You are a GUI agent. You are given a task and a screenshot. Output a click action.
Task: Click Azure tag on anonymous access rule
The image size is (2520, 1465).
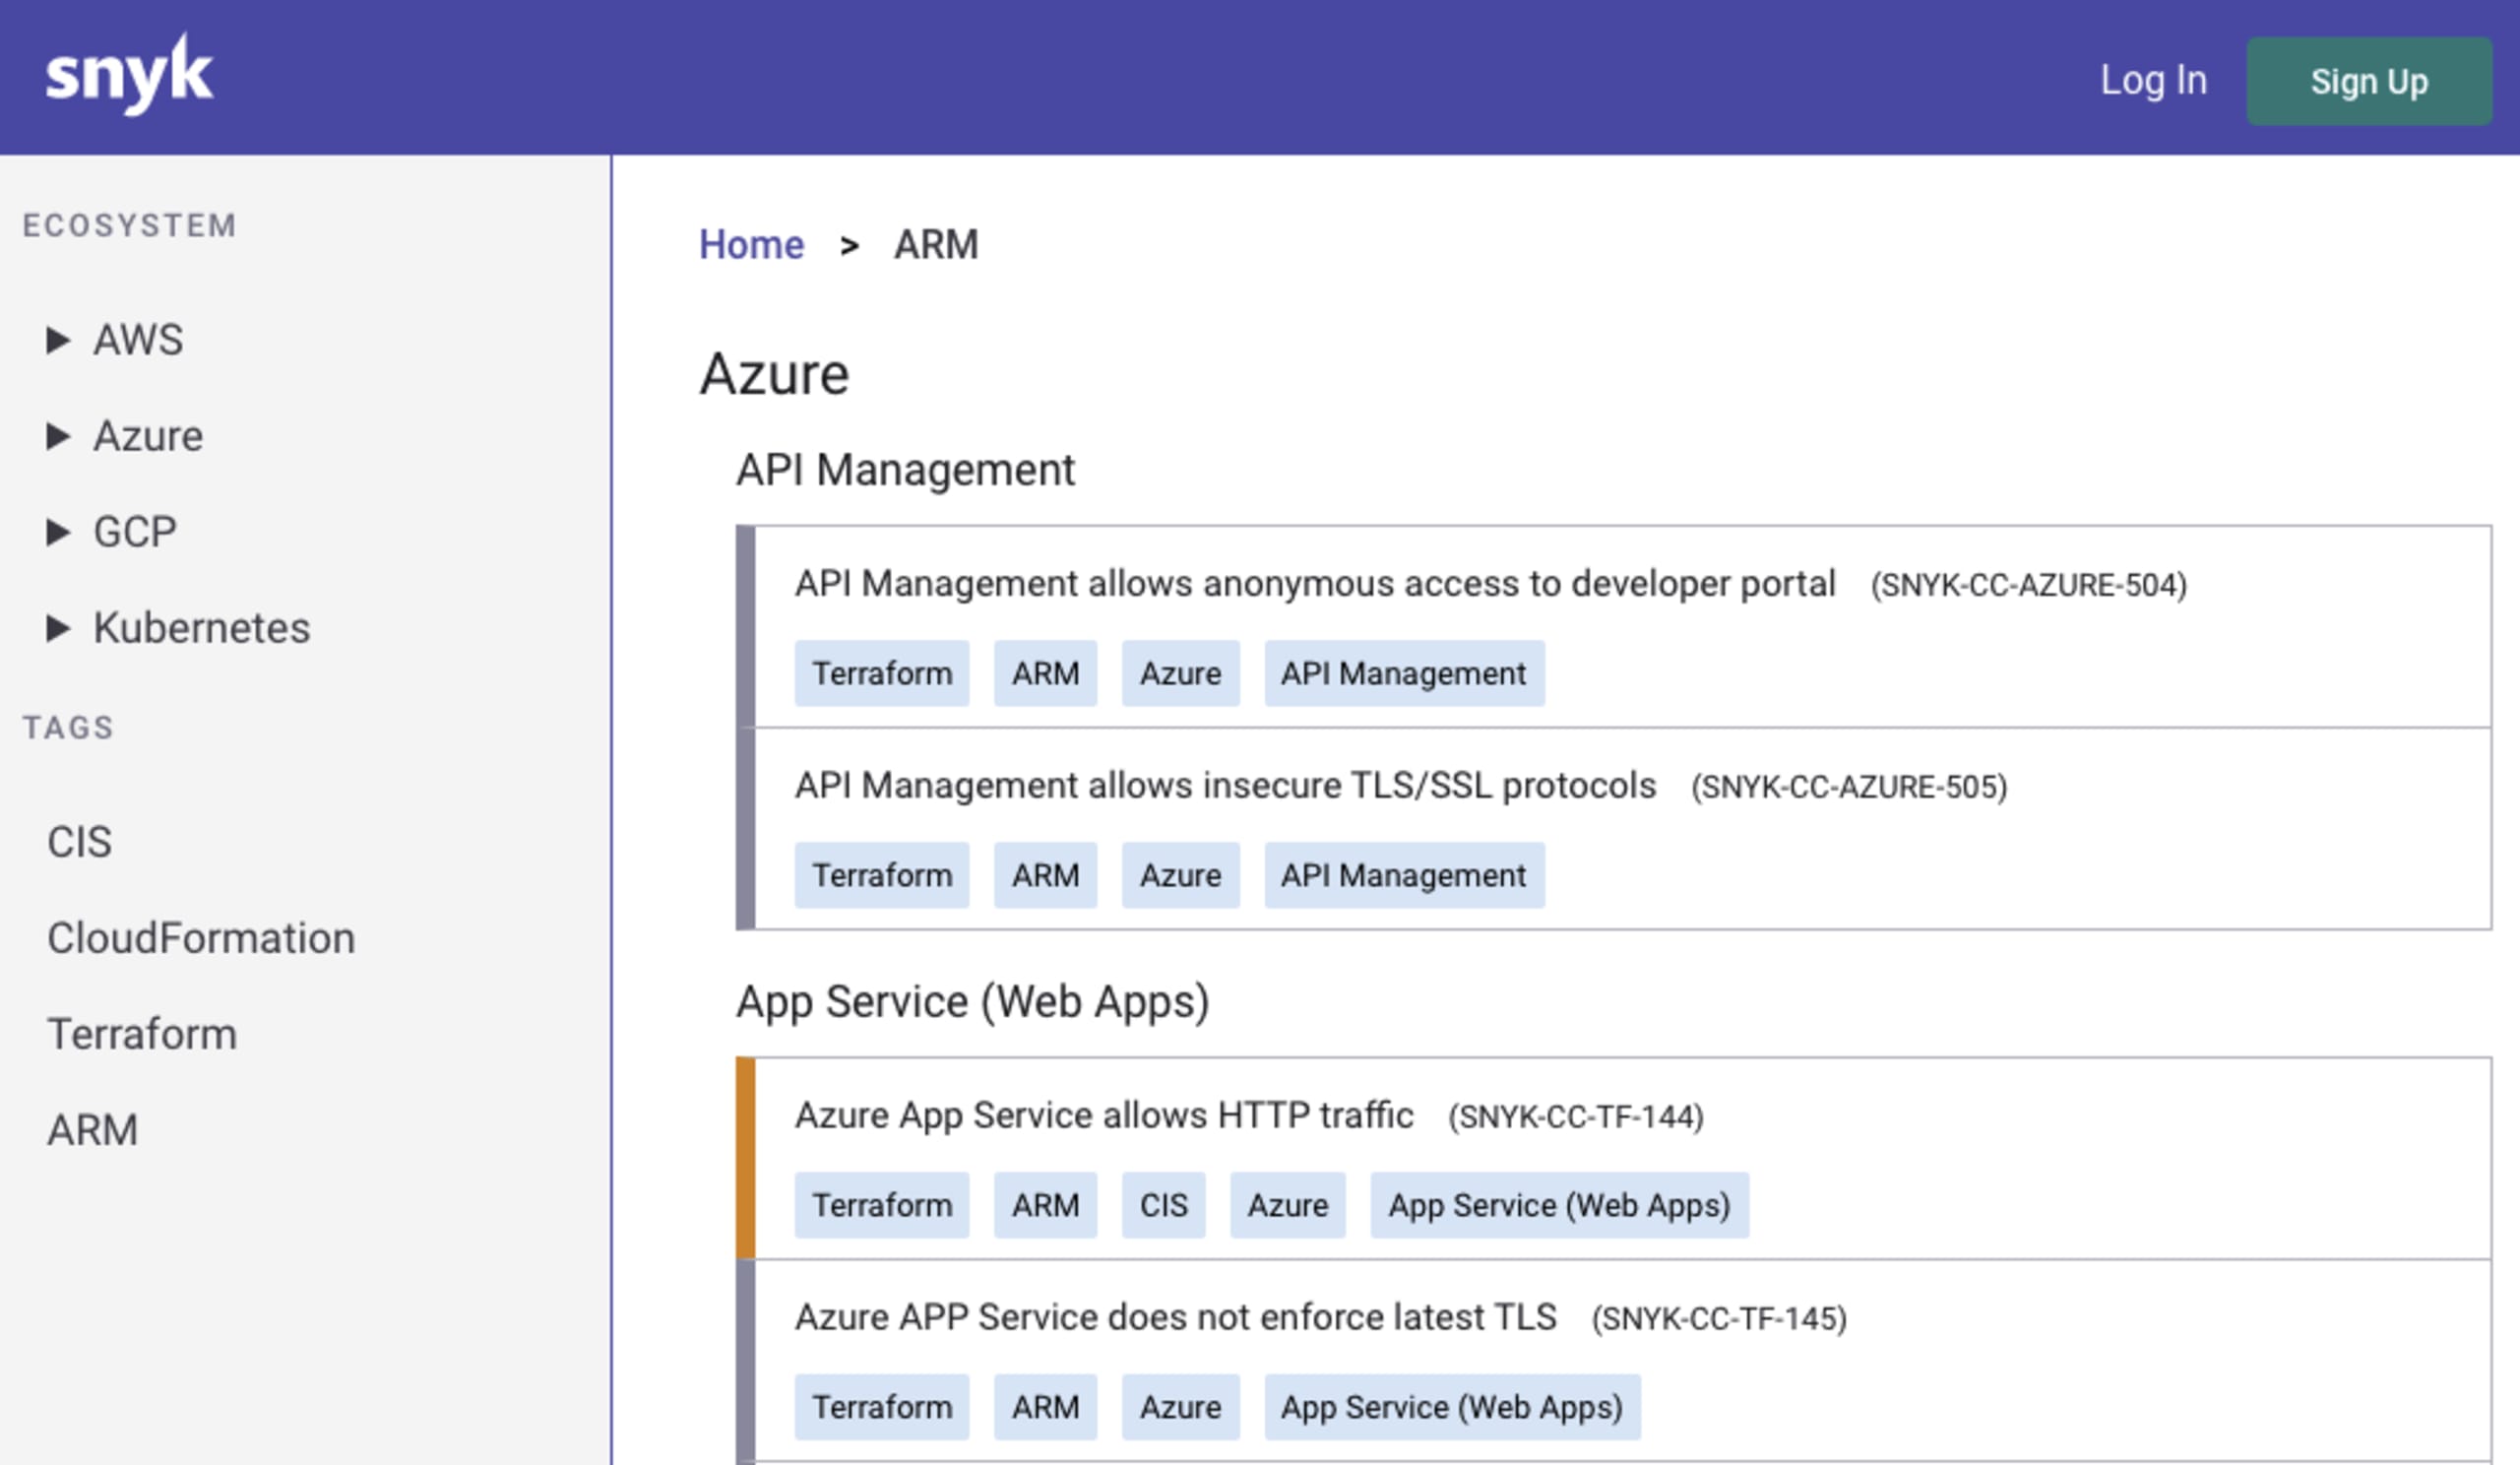(x=1180, y=674)
